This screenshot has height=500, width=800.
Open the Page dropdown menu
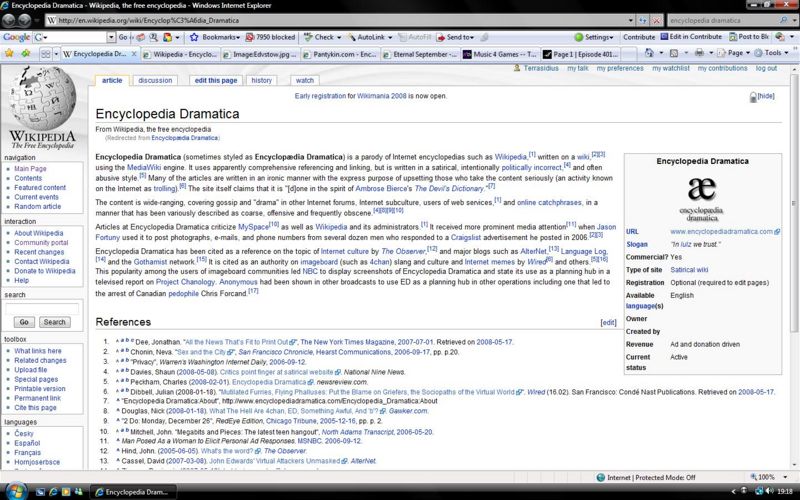point(737,53)
